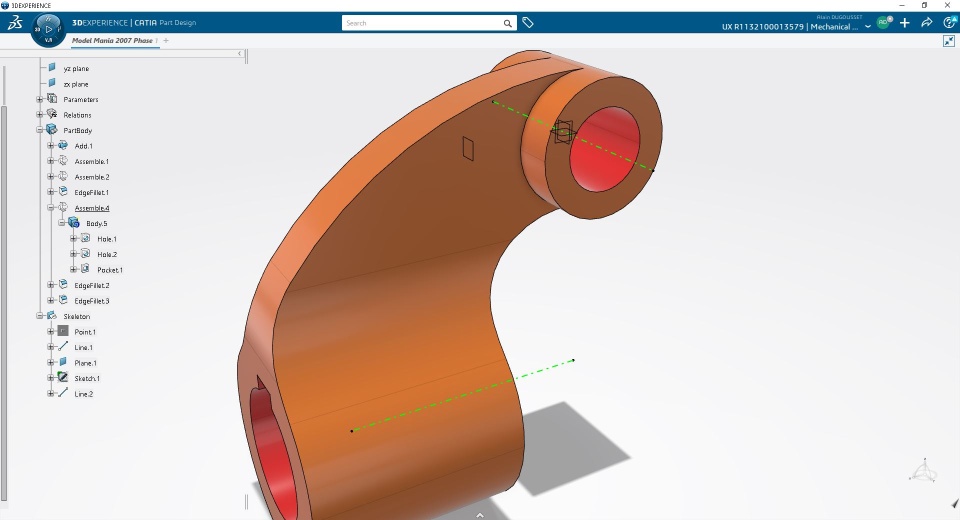Select the 'Pocket.1' label
This screenshot has height=520, width=960.
[110, 270]
